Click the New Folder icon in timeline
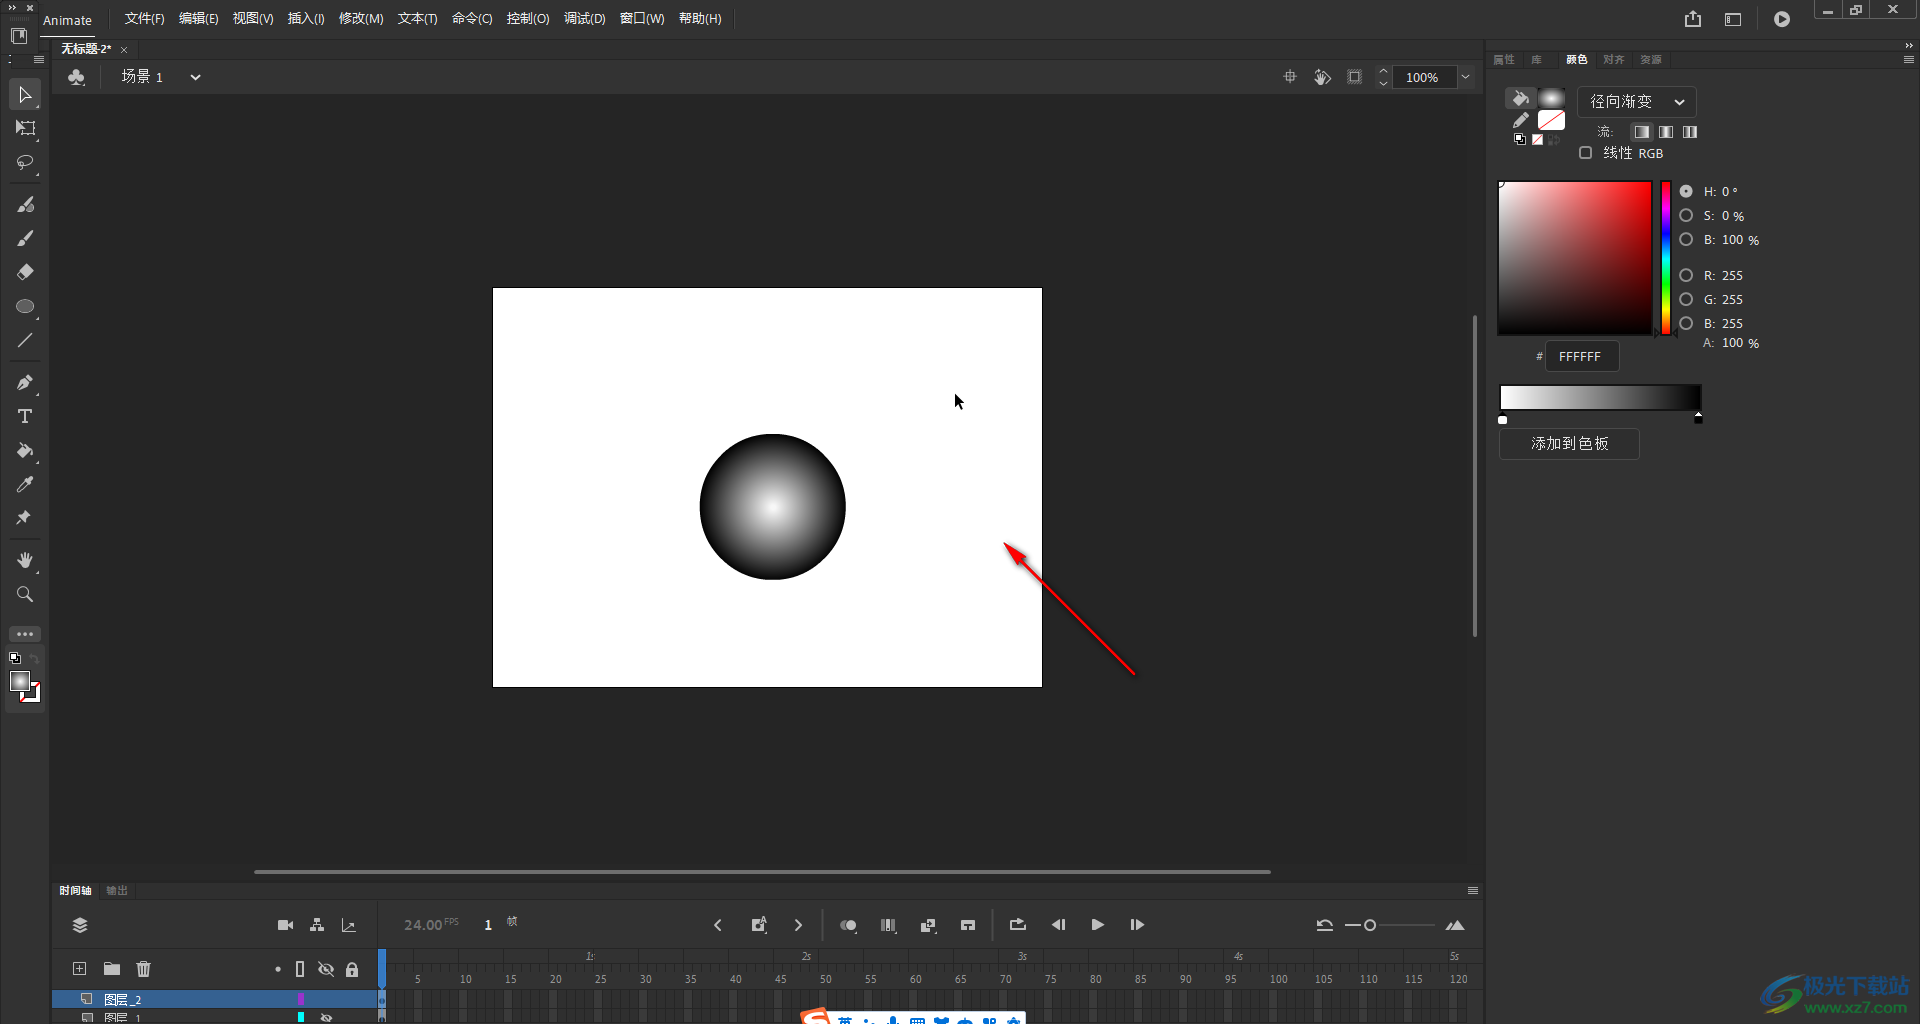1920x1024 pixels. point(112,969)
